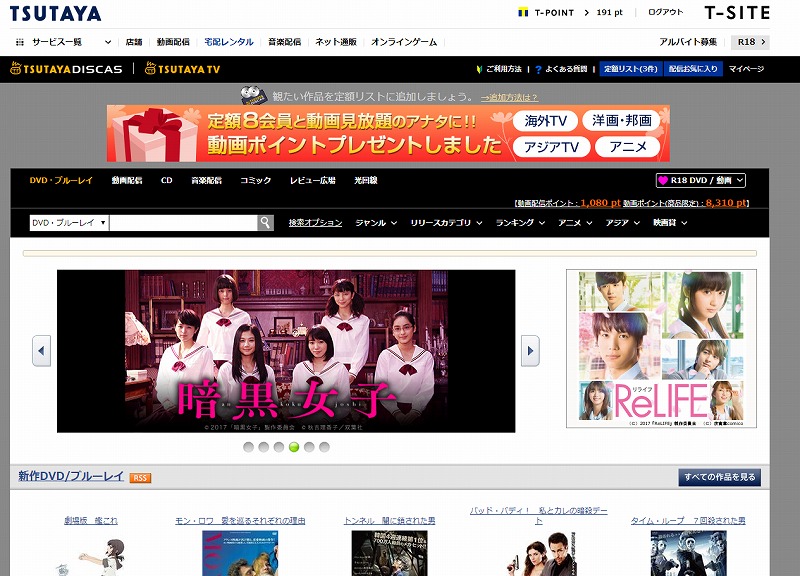Viewport: 800px width, 576px height.
Task: Expand the ランキング dropdown menu
Action: point(520,223)
